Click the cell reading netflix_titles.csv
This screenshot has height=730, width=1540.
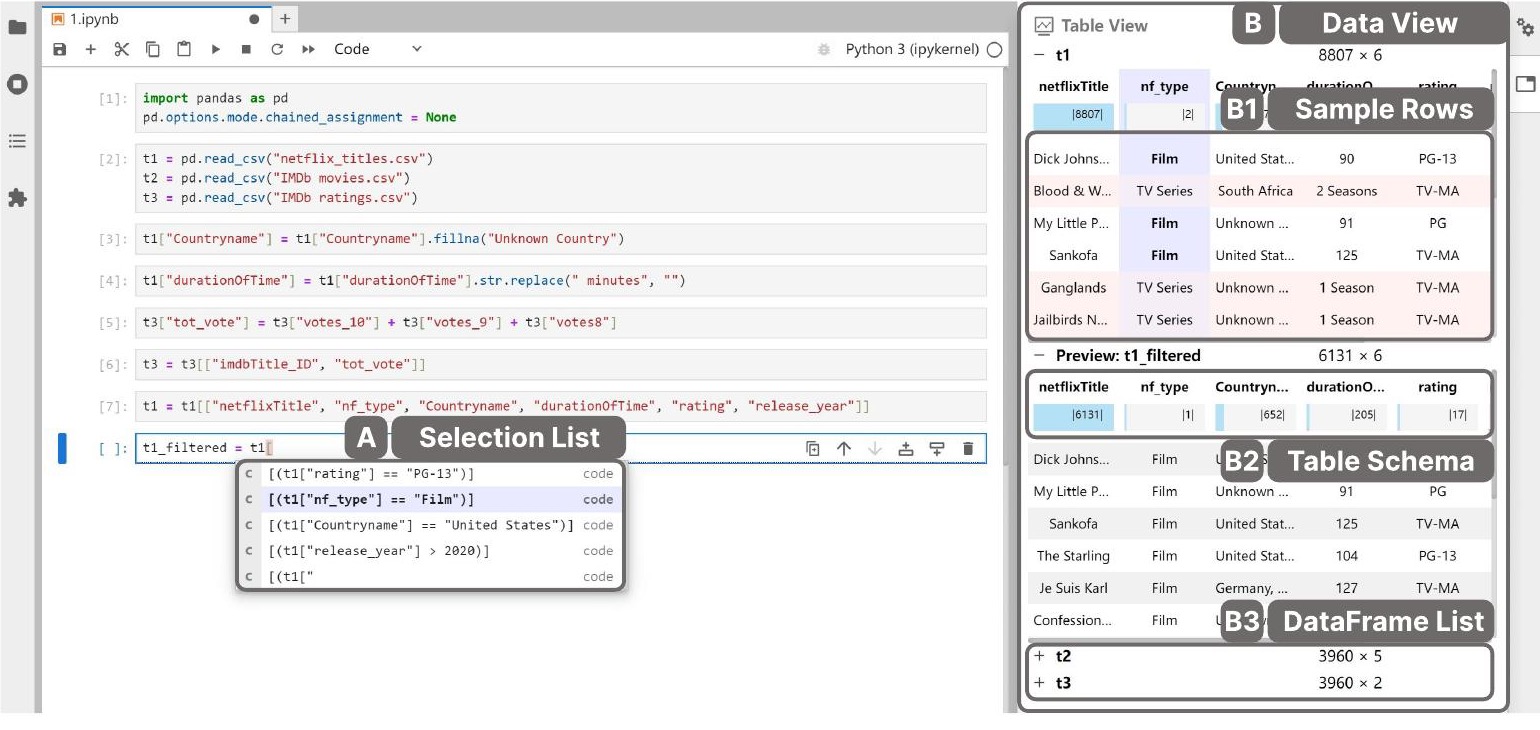(x=560, y=178)
